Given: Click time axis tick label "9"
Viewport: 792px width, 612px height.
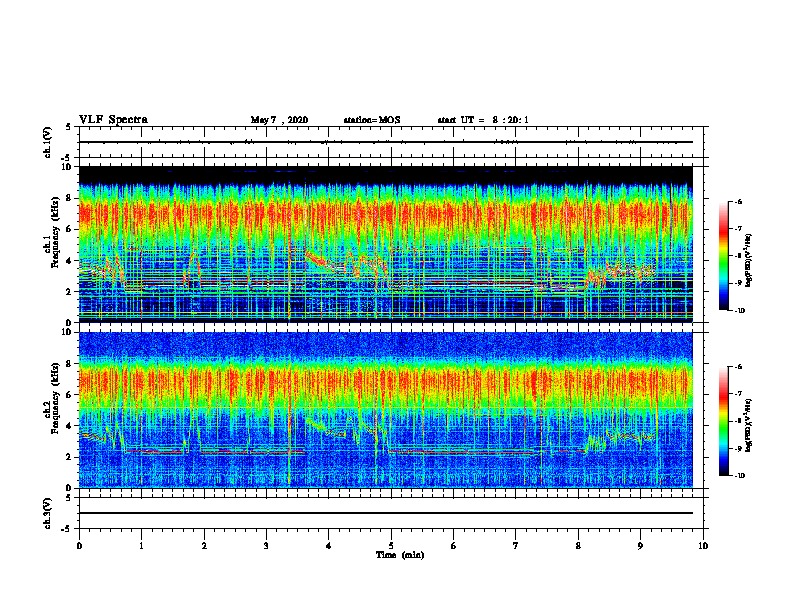Looking at the screenshot, I should pyautogui.click(x=640, y=546).
